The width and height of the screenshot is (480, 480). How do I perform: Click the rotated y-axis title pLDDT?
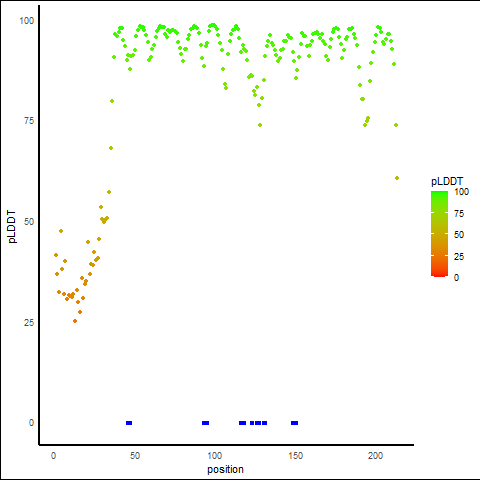point(12,227)
